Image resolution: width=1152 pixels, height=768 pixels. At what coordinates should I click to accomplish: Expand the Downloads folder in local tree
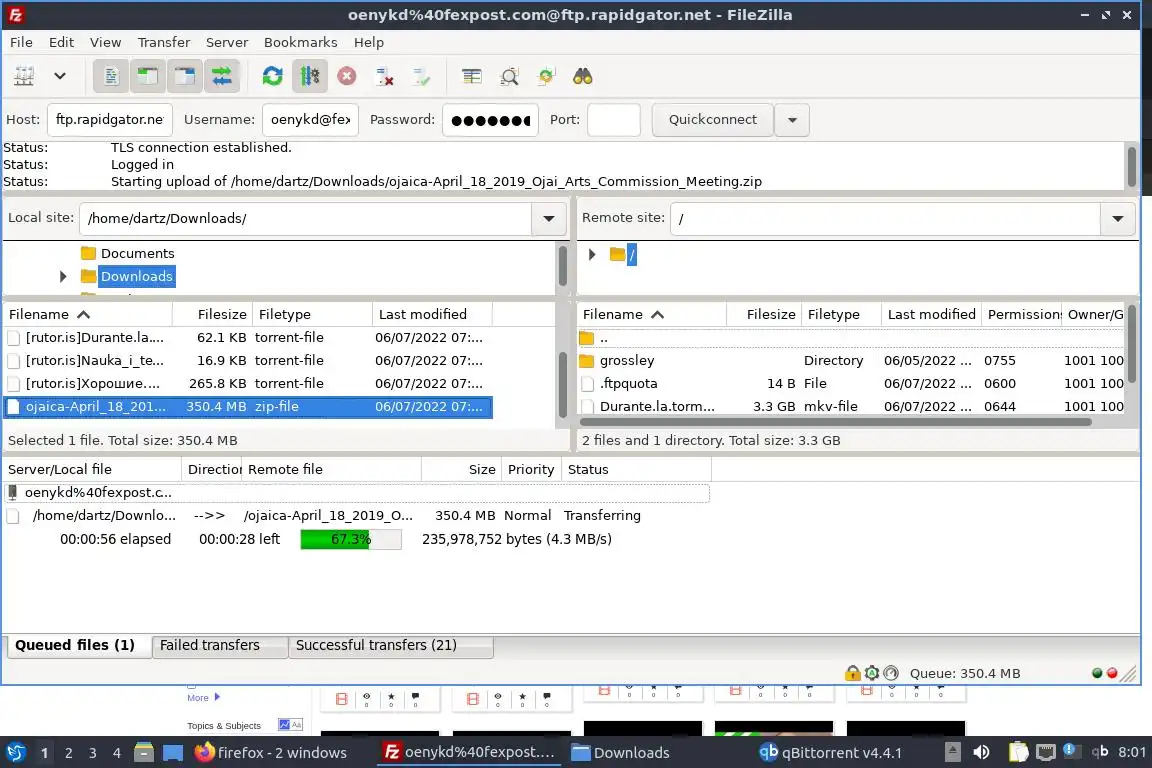[x=63, y=276]
